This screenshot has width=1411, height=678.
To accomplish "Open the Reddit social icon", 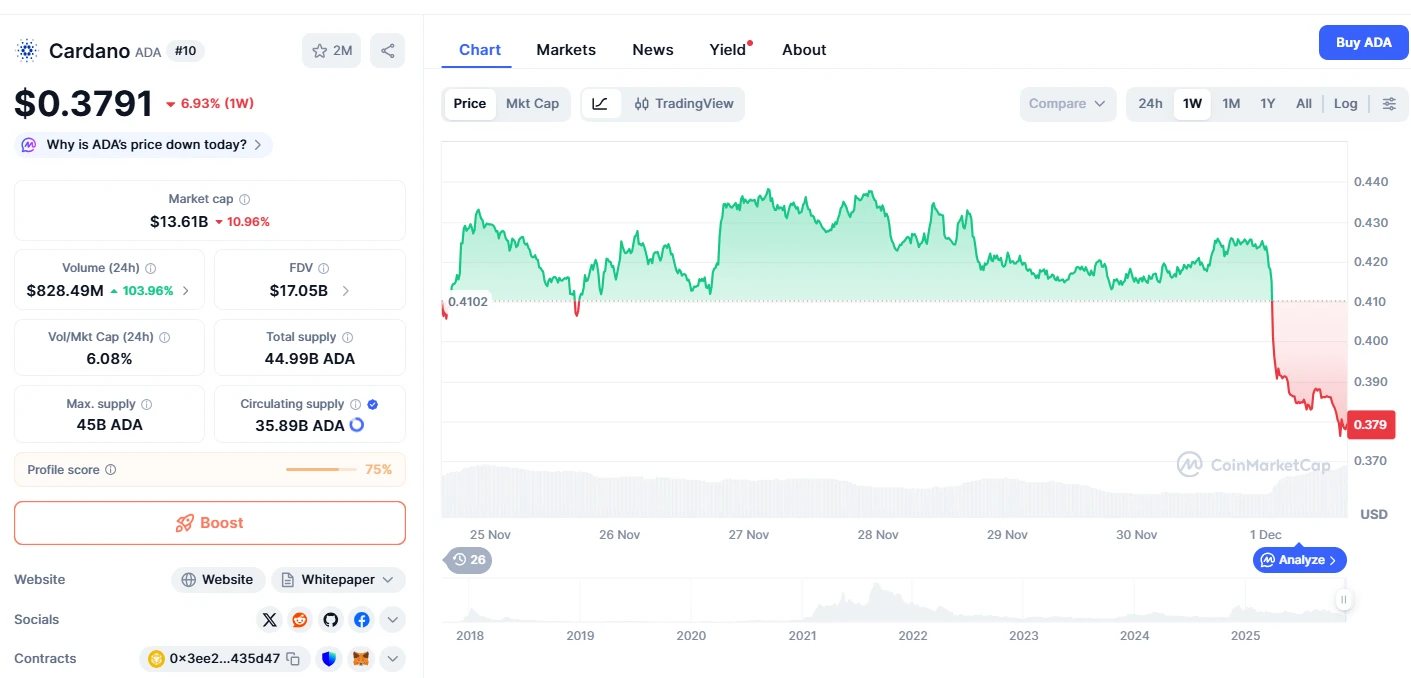I will [300, 620].
